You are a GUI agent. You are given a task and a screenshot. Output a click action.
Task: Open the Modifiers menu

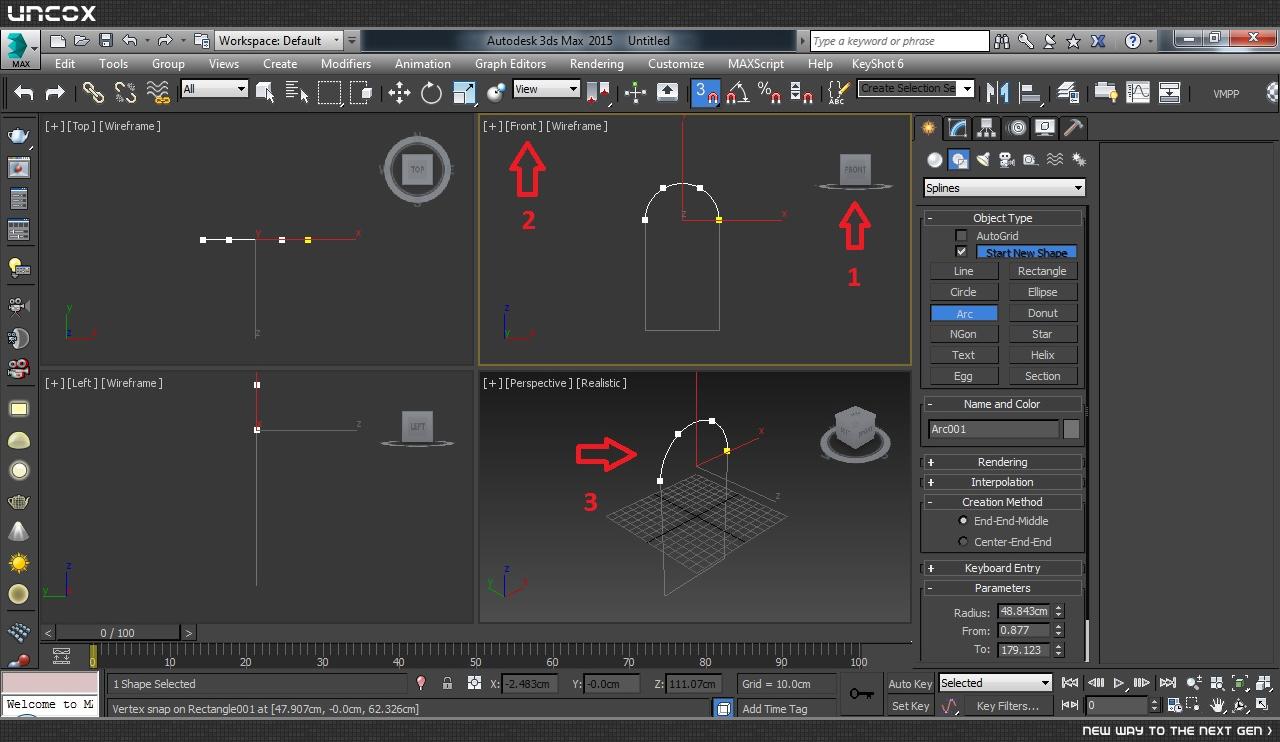[x=345, y=63]
